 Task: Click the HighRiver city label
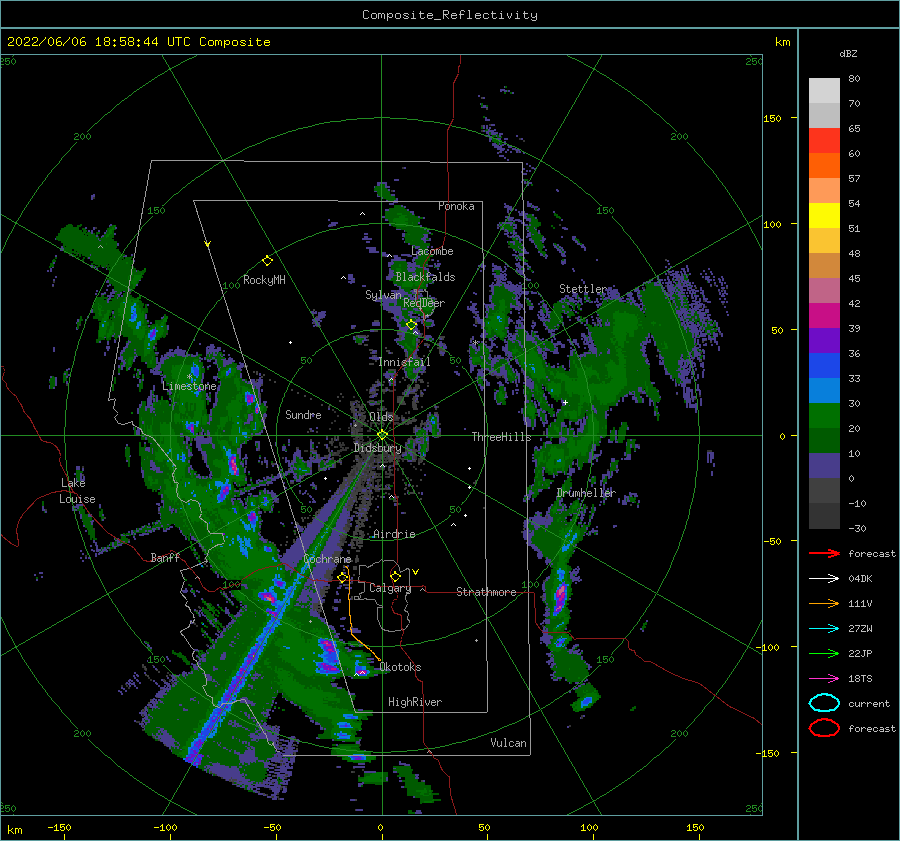pyautogui.click(x=414, y=702)
